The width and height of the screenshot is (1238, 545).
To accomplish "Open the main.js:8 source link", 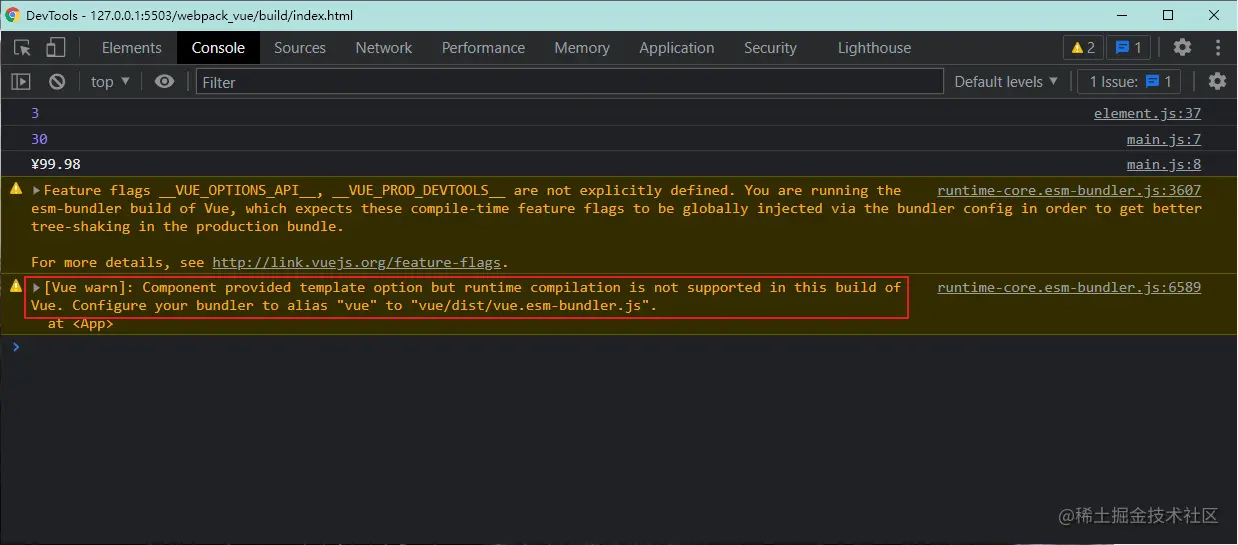I will [1164, 164].
